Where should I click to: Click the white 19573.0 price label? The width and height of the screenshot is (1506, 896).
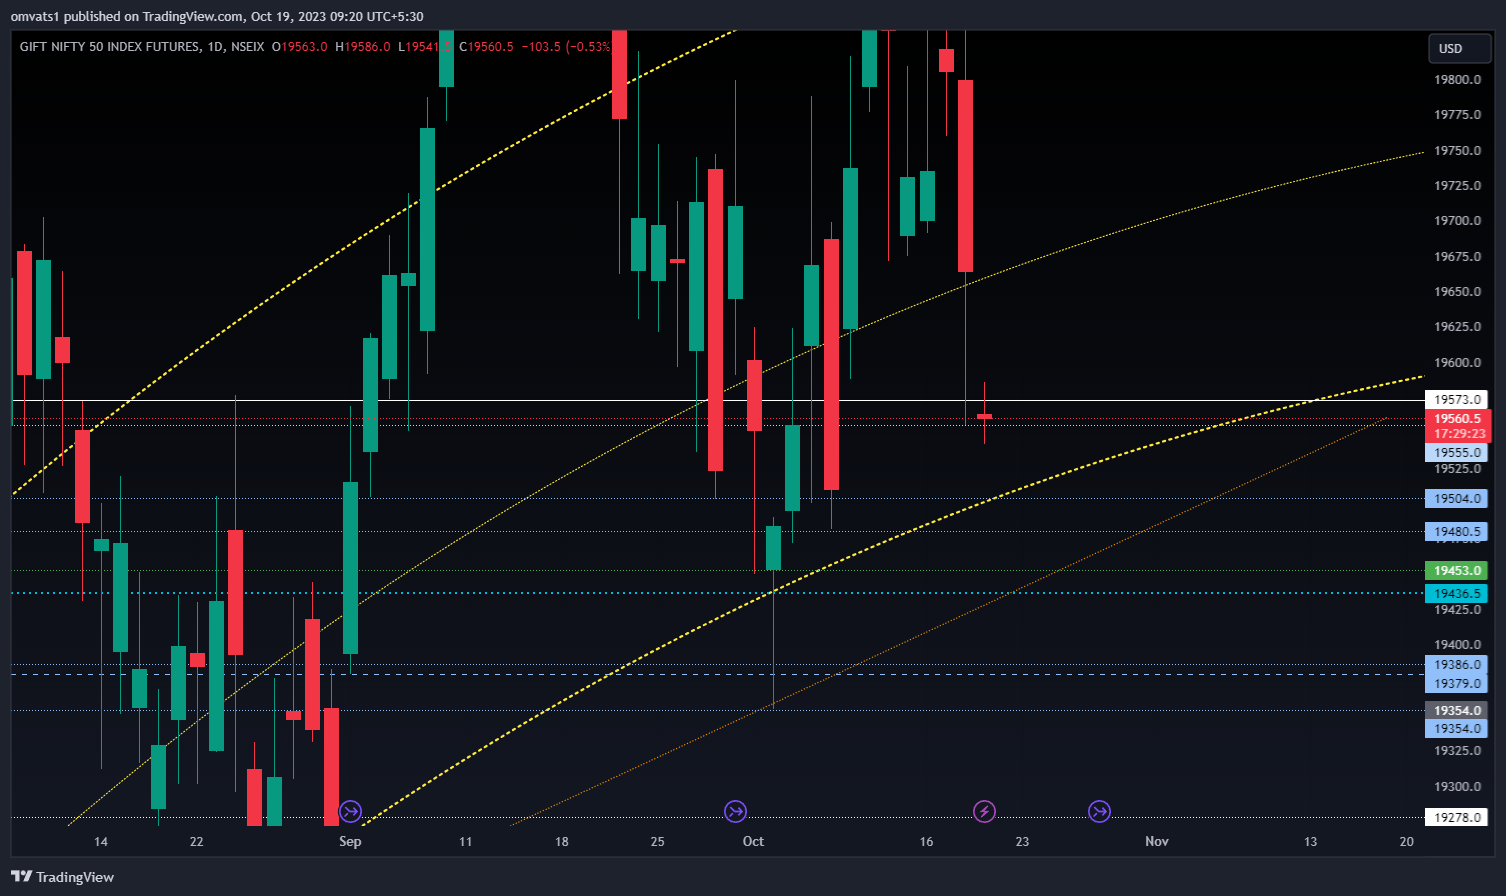click(1457, 400)
